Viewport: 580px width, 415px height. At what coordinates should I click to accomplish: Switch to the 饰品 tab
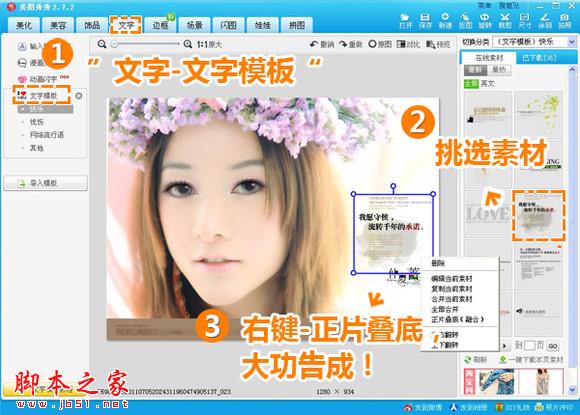coord(92,25)
